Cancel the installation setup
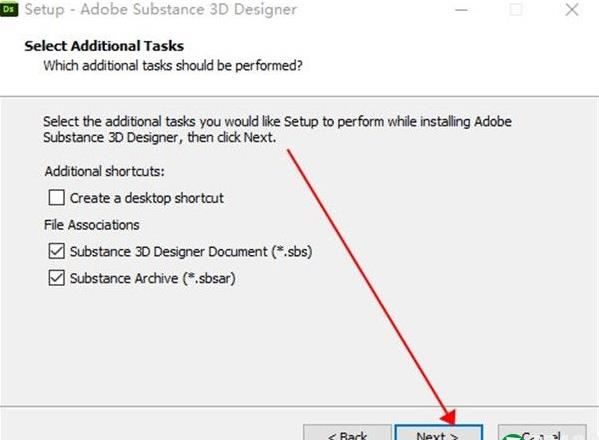Viewport: 599px width, 440px height. point(542,433)
